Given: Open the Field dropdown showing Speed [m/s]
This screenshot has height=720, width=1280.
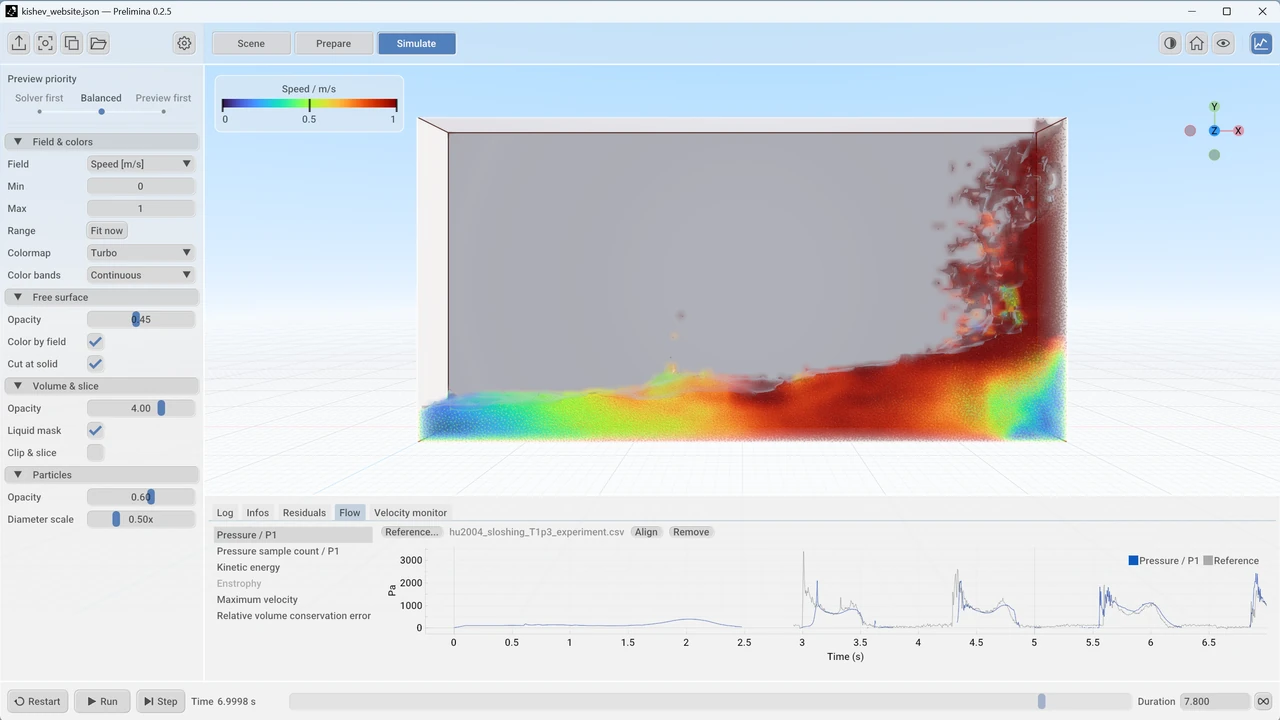Looking at the screenshot, I should tap(141, 164).
